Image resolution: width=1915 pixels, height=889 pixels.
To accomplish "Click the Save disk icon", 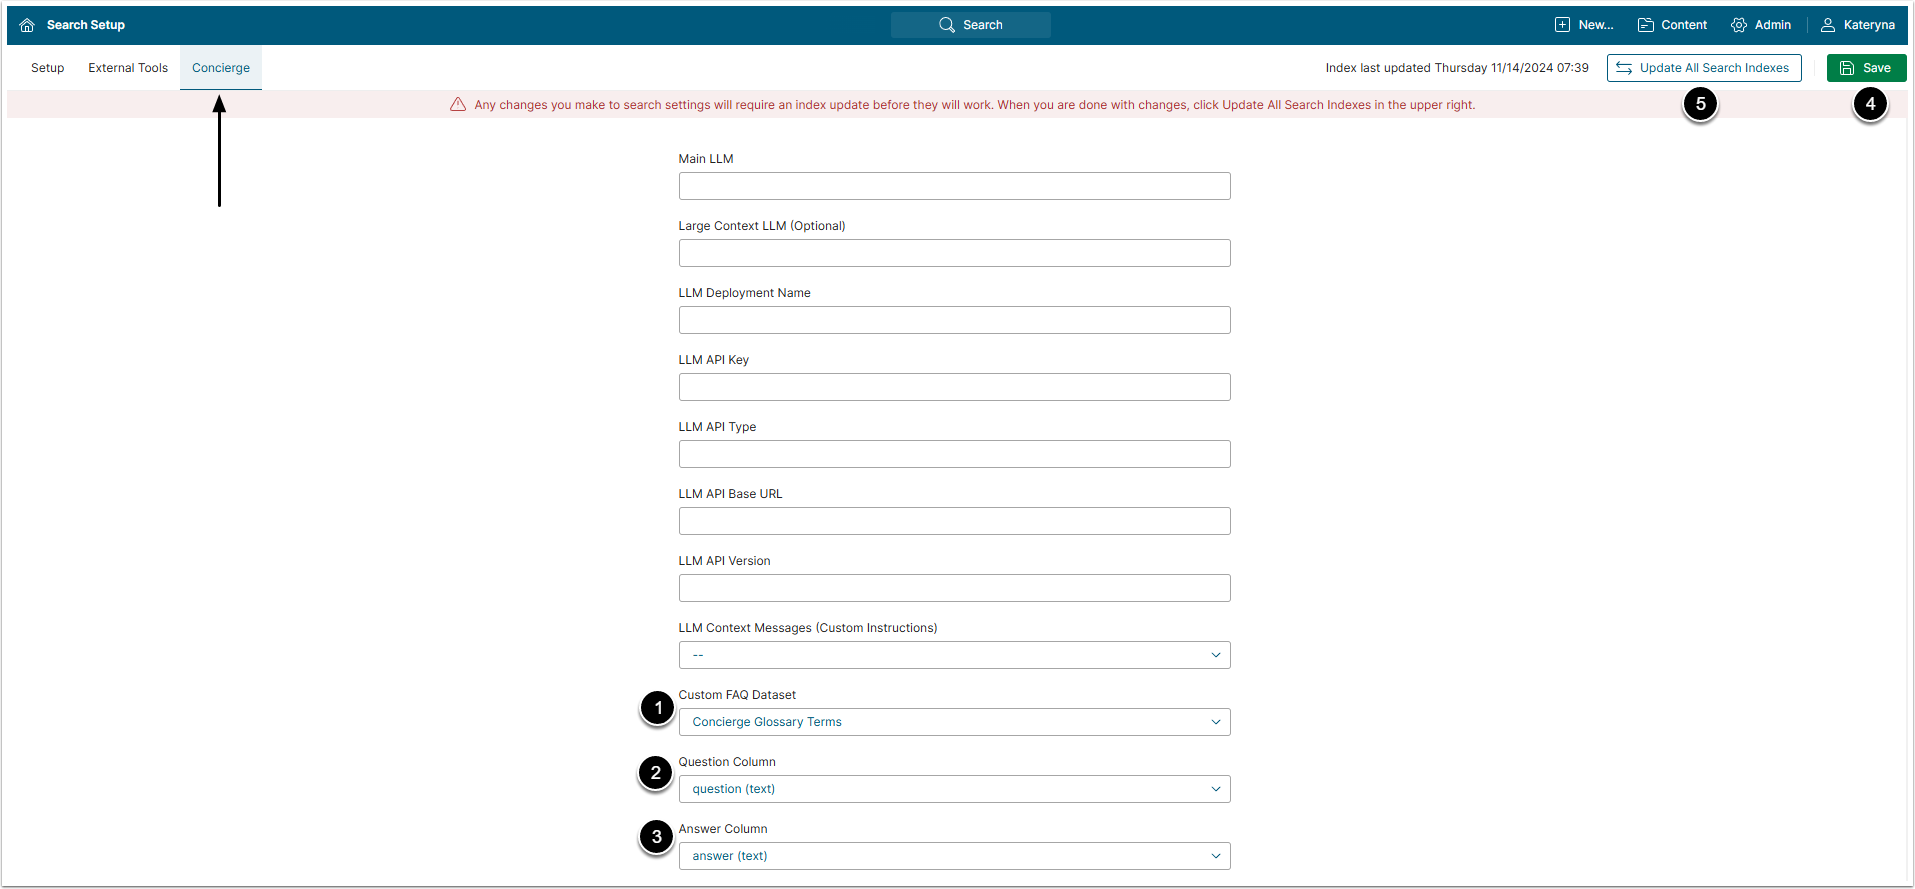I will (x=1847, y=68).
